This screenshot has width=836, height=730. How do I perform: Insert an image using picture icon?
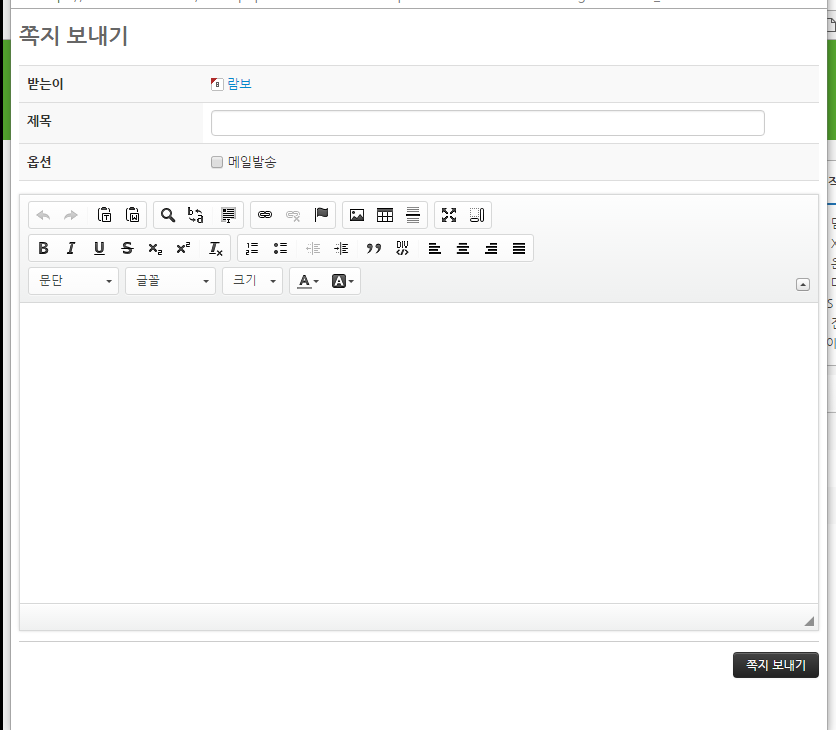click(x=357, y=215)
